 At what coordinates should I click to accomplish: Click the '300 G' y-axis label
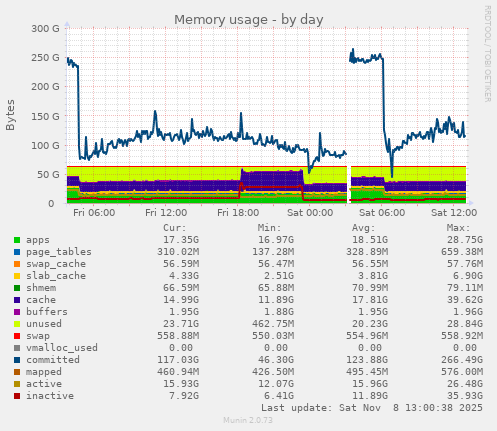point(45,29)
